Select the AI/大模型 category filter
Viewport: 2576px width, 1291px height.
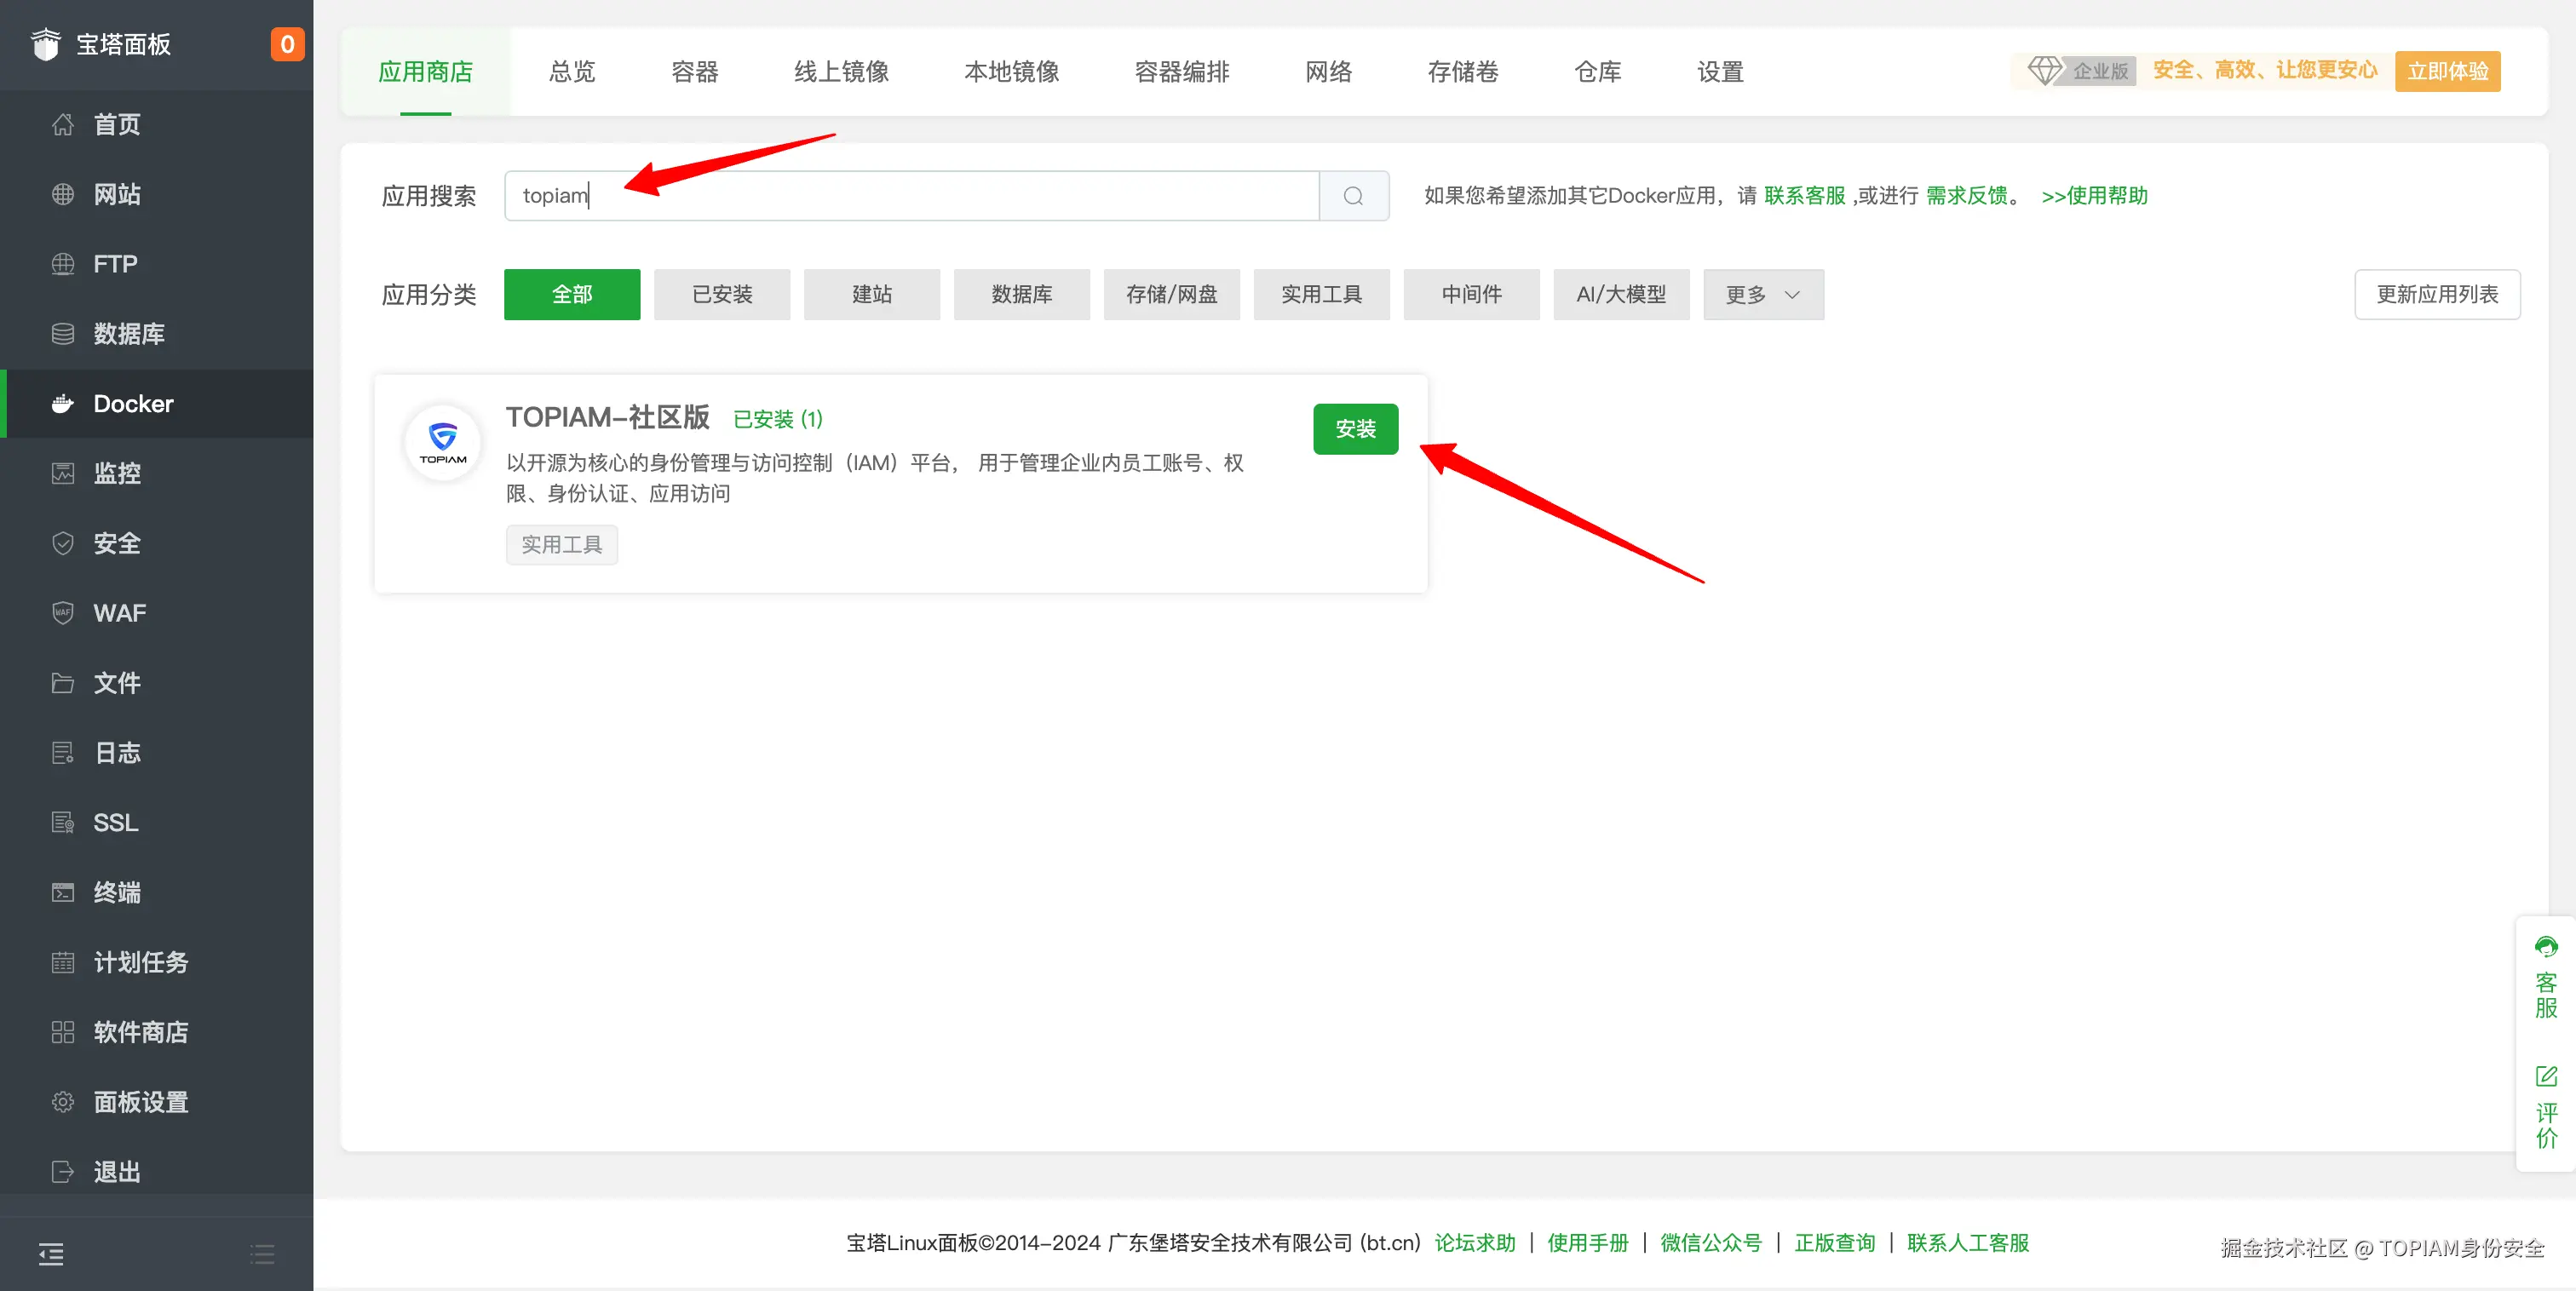click(1621, 295)
